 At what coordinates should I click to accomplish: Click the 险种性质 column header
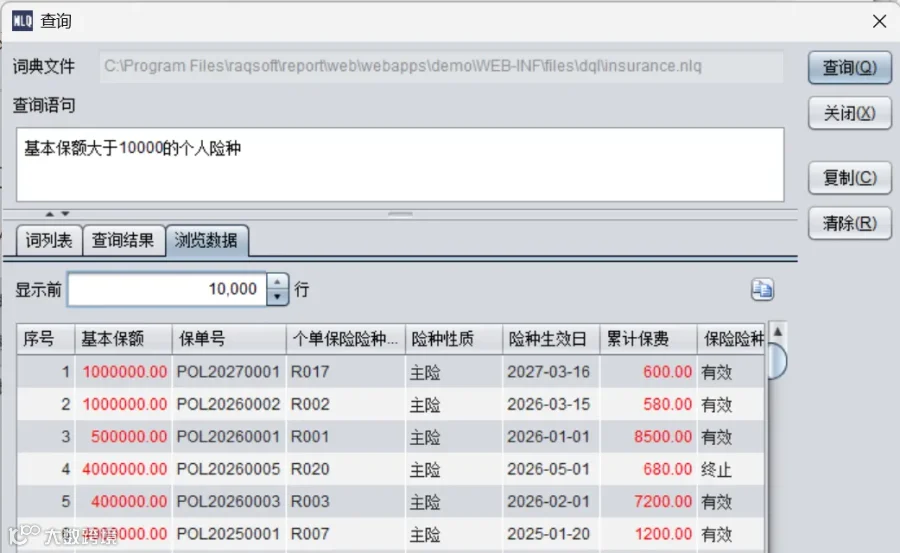(453, 339)
